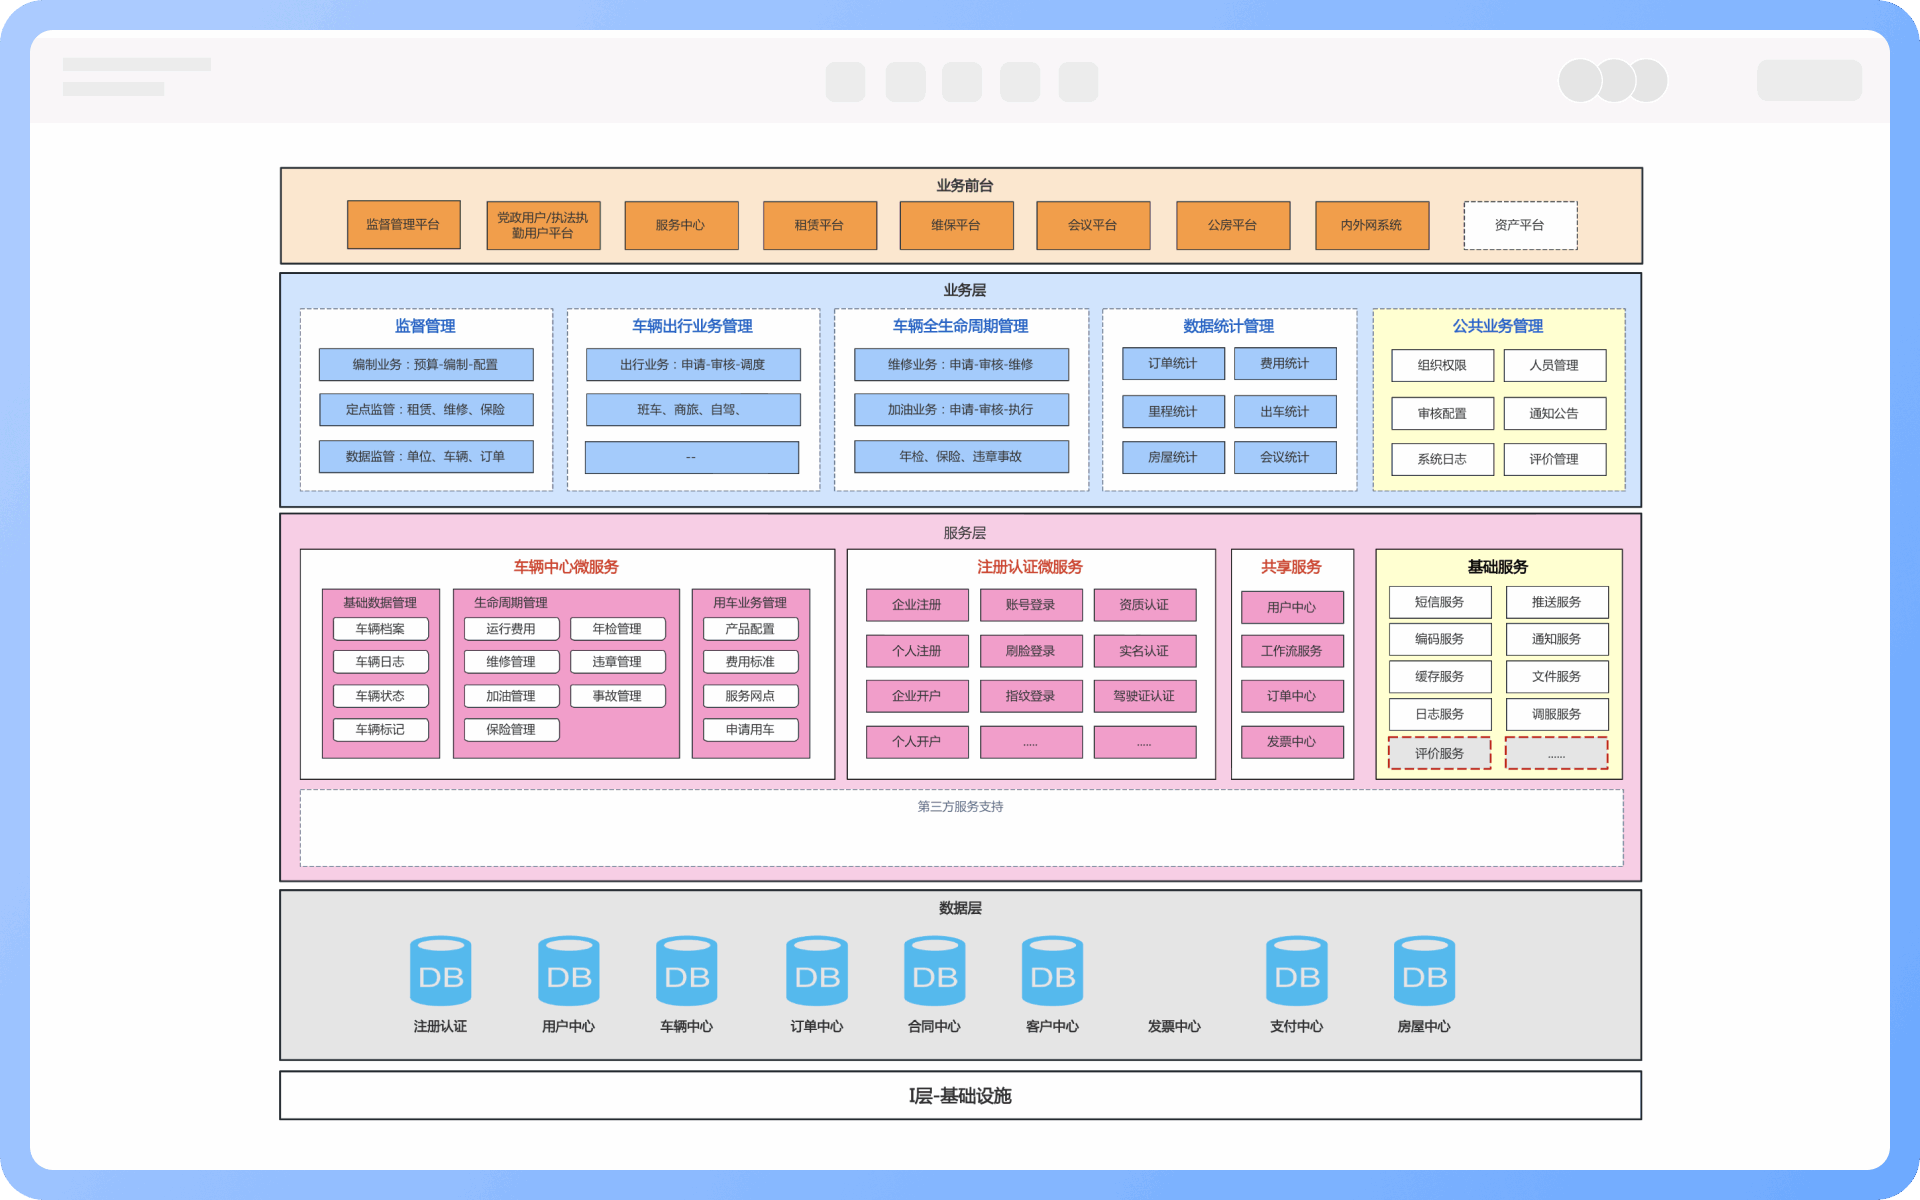Select the 订单统计 box
This screenshot has width=1920, height=1200.
point(1172,364)
